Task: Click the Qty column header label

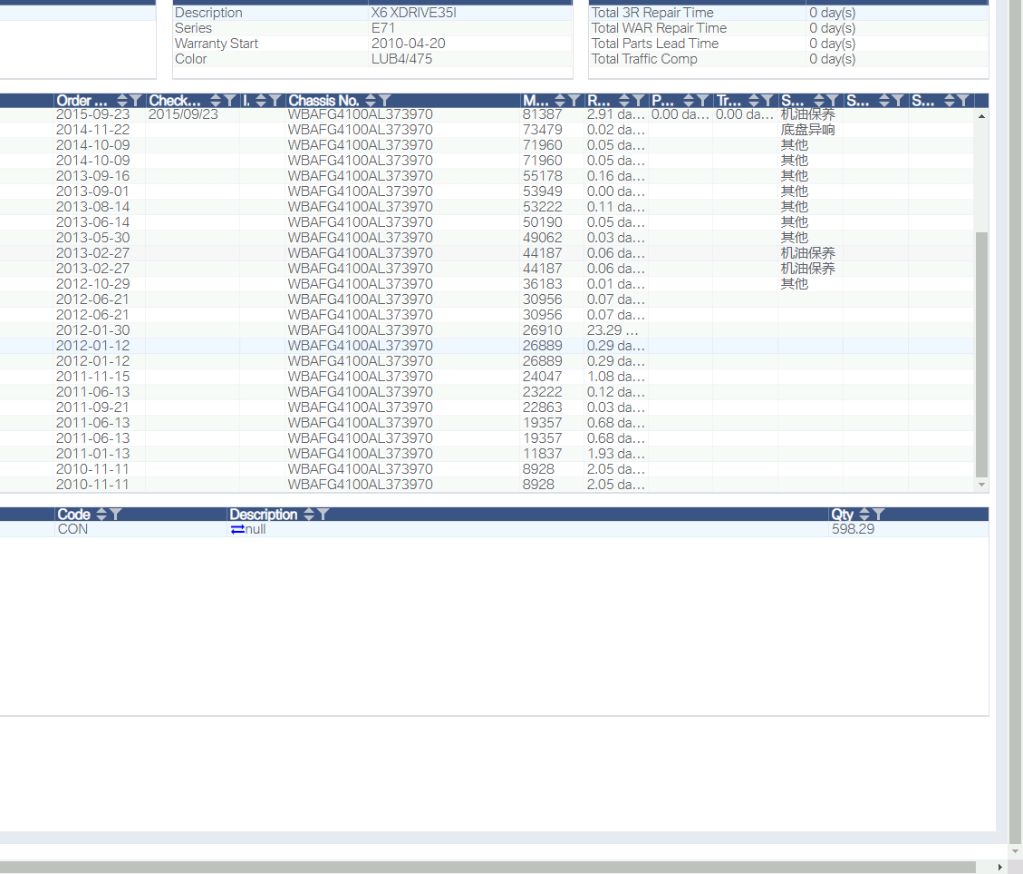Action: [842, 514]
